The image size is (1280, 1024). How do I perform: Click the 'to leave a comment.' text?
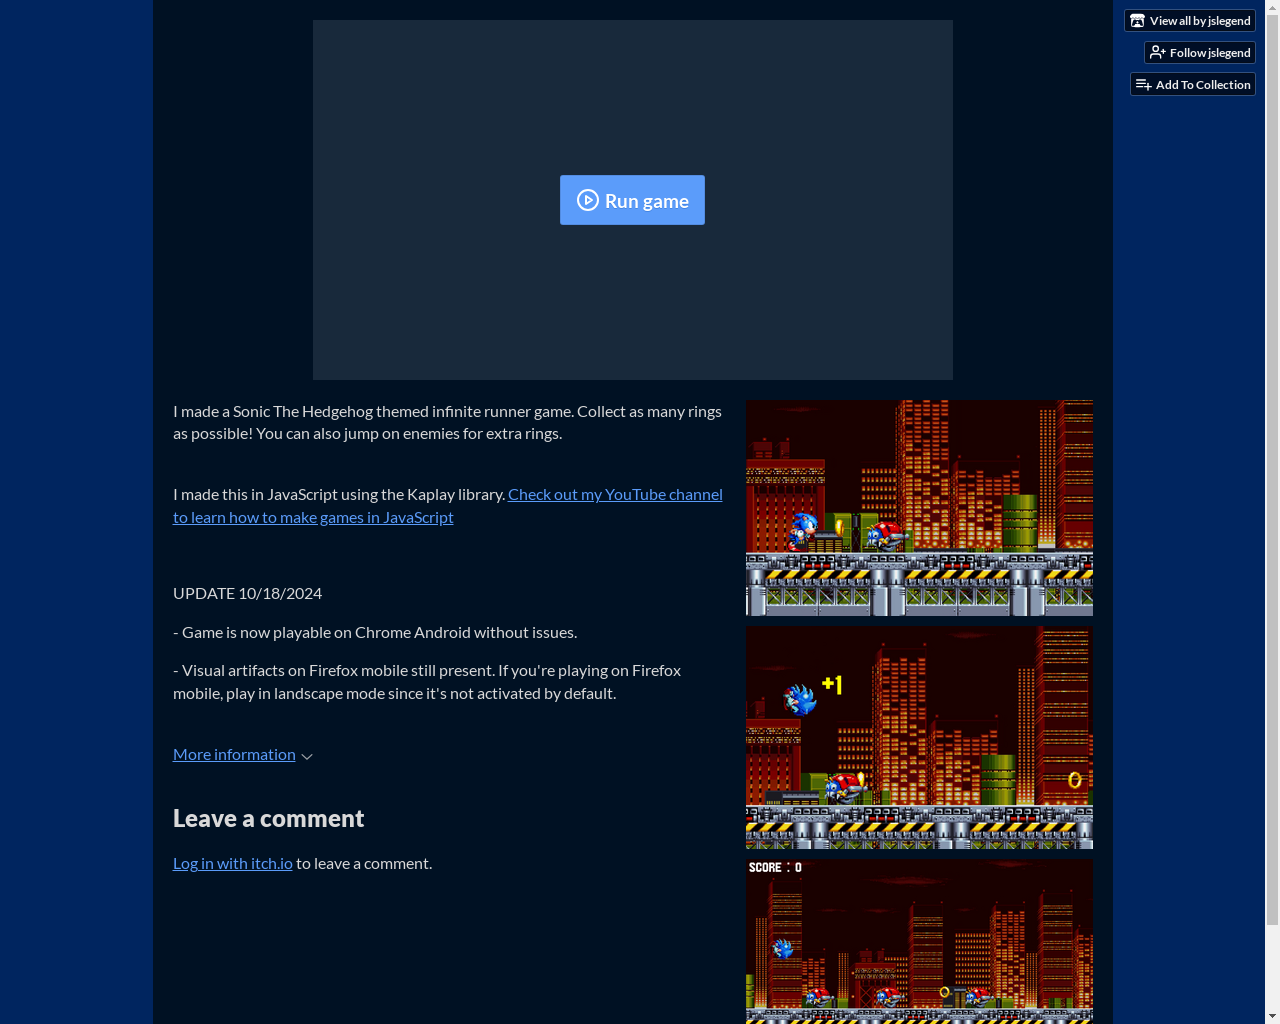click(364, 863)
